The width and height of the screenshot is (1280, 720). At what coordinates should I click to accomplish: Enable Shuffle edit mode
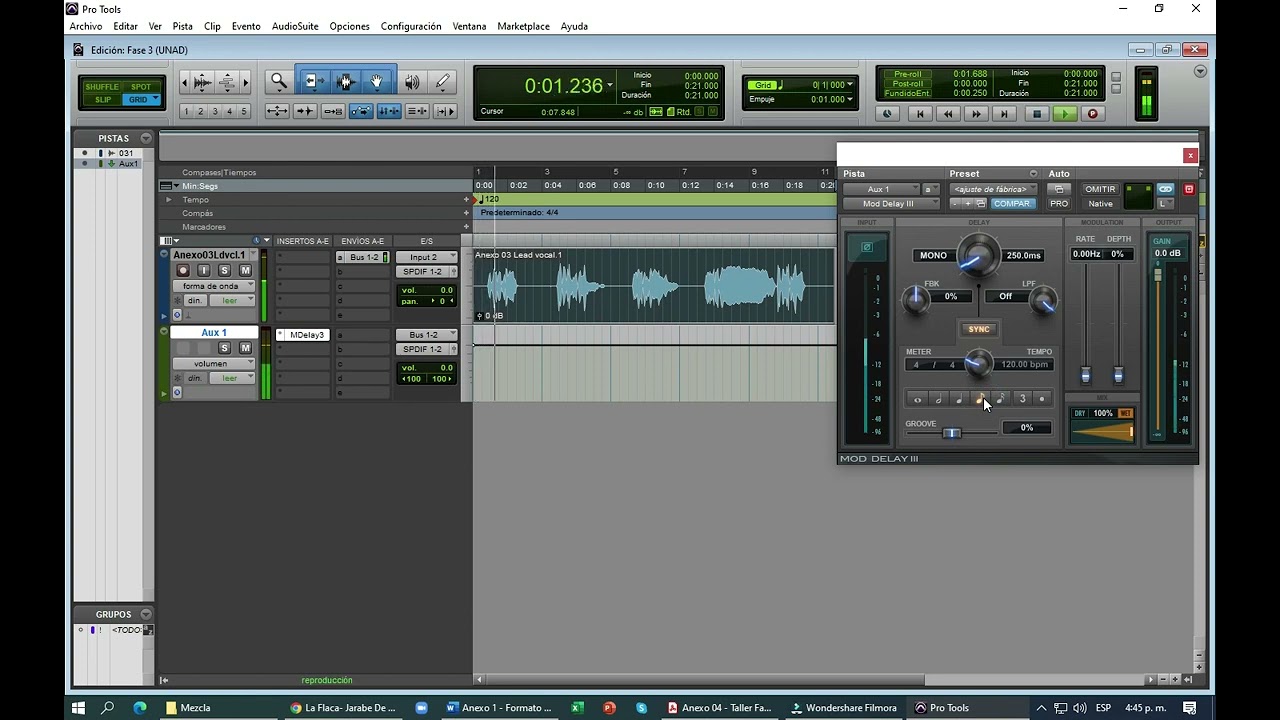tap(102, 87)
